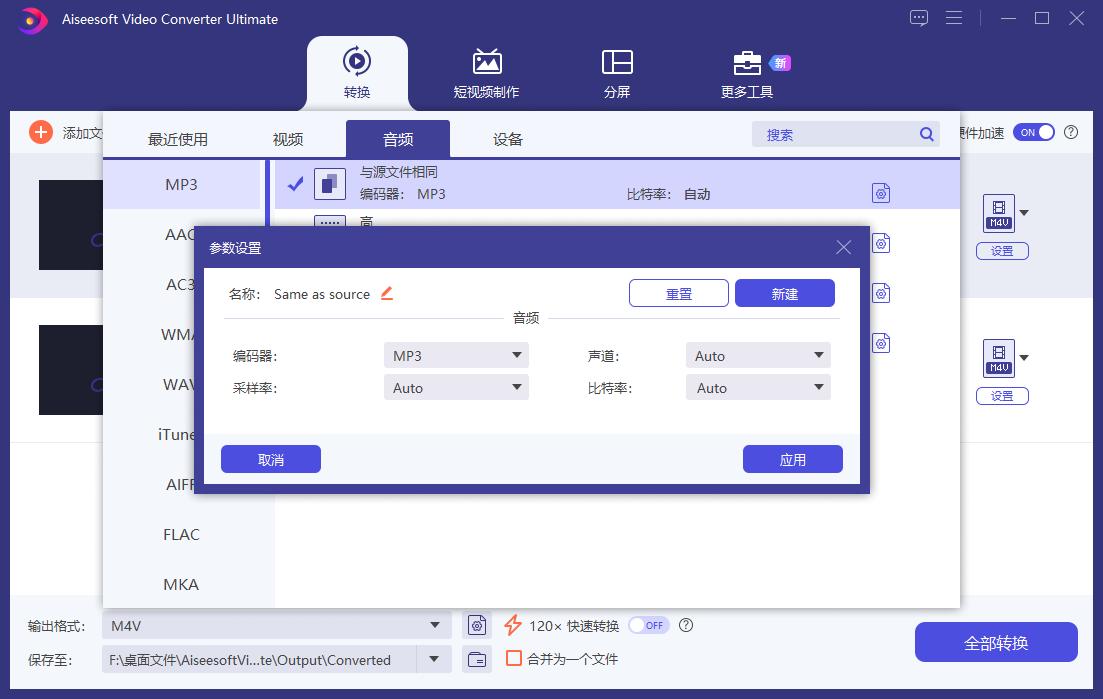The height and width of the screenshot is (699, 1103).
Task: Open the 短视频制作 tab
Action: click(x=487, y=72)
